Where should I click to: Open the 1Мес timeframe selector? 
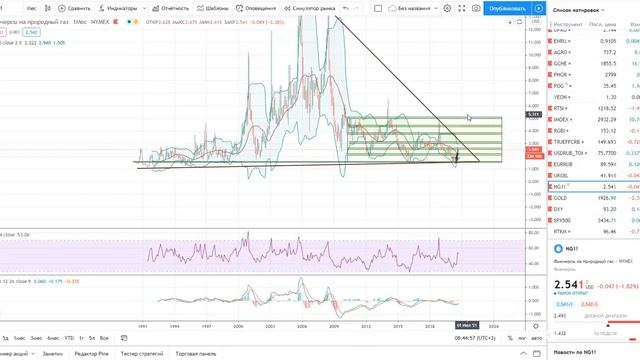[x=31, y=8]
